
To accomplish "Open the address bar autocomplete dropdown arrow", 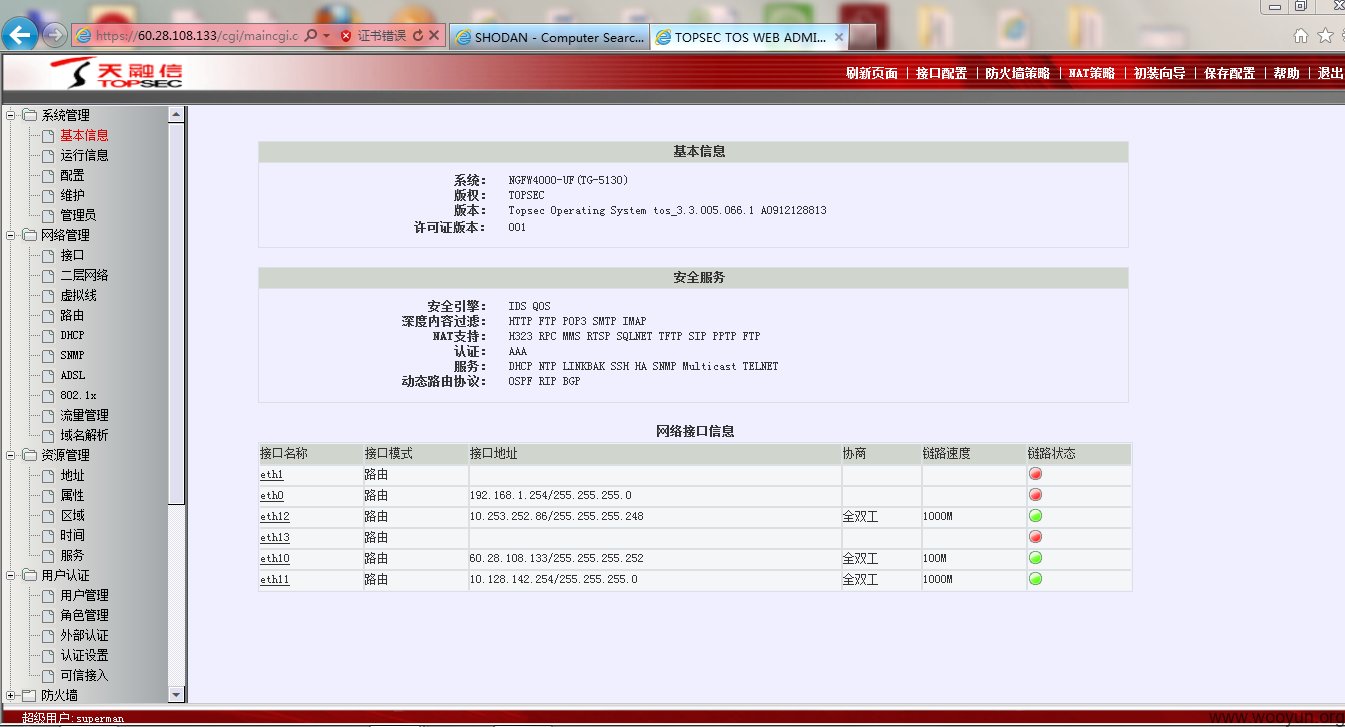I will click(x=326, y=35).
